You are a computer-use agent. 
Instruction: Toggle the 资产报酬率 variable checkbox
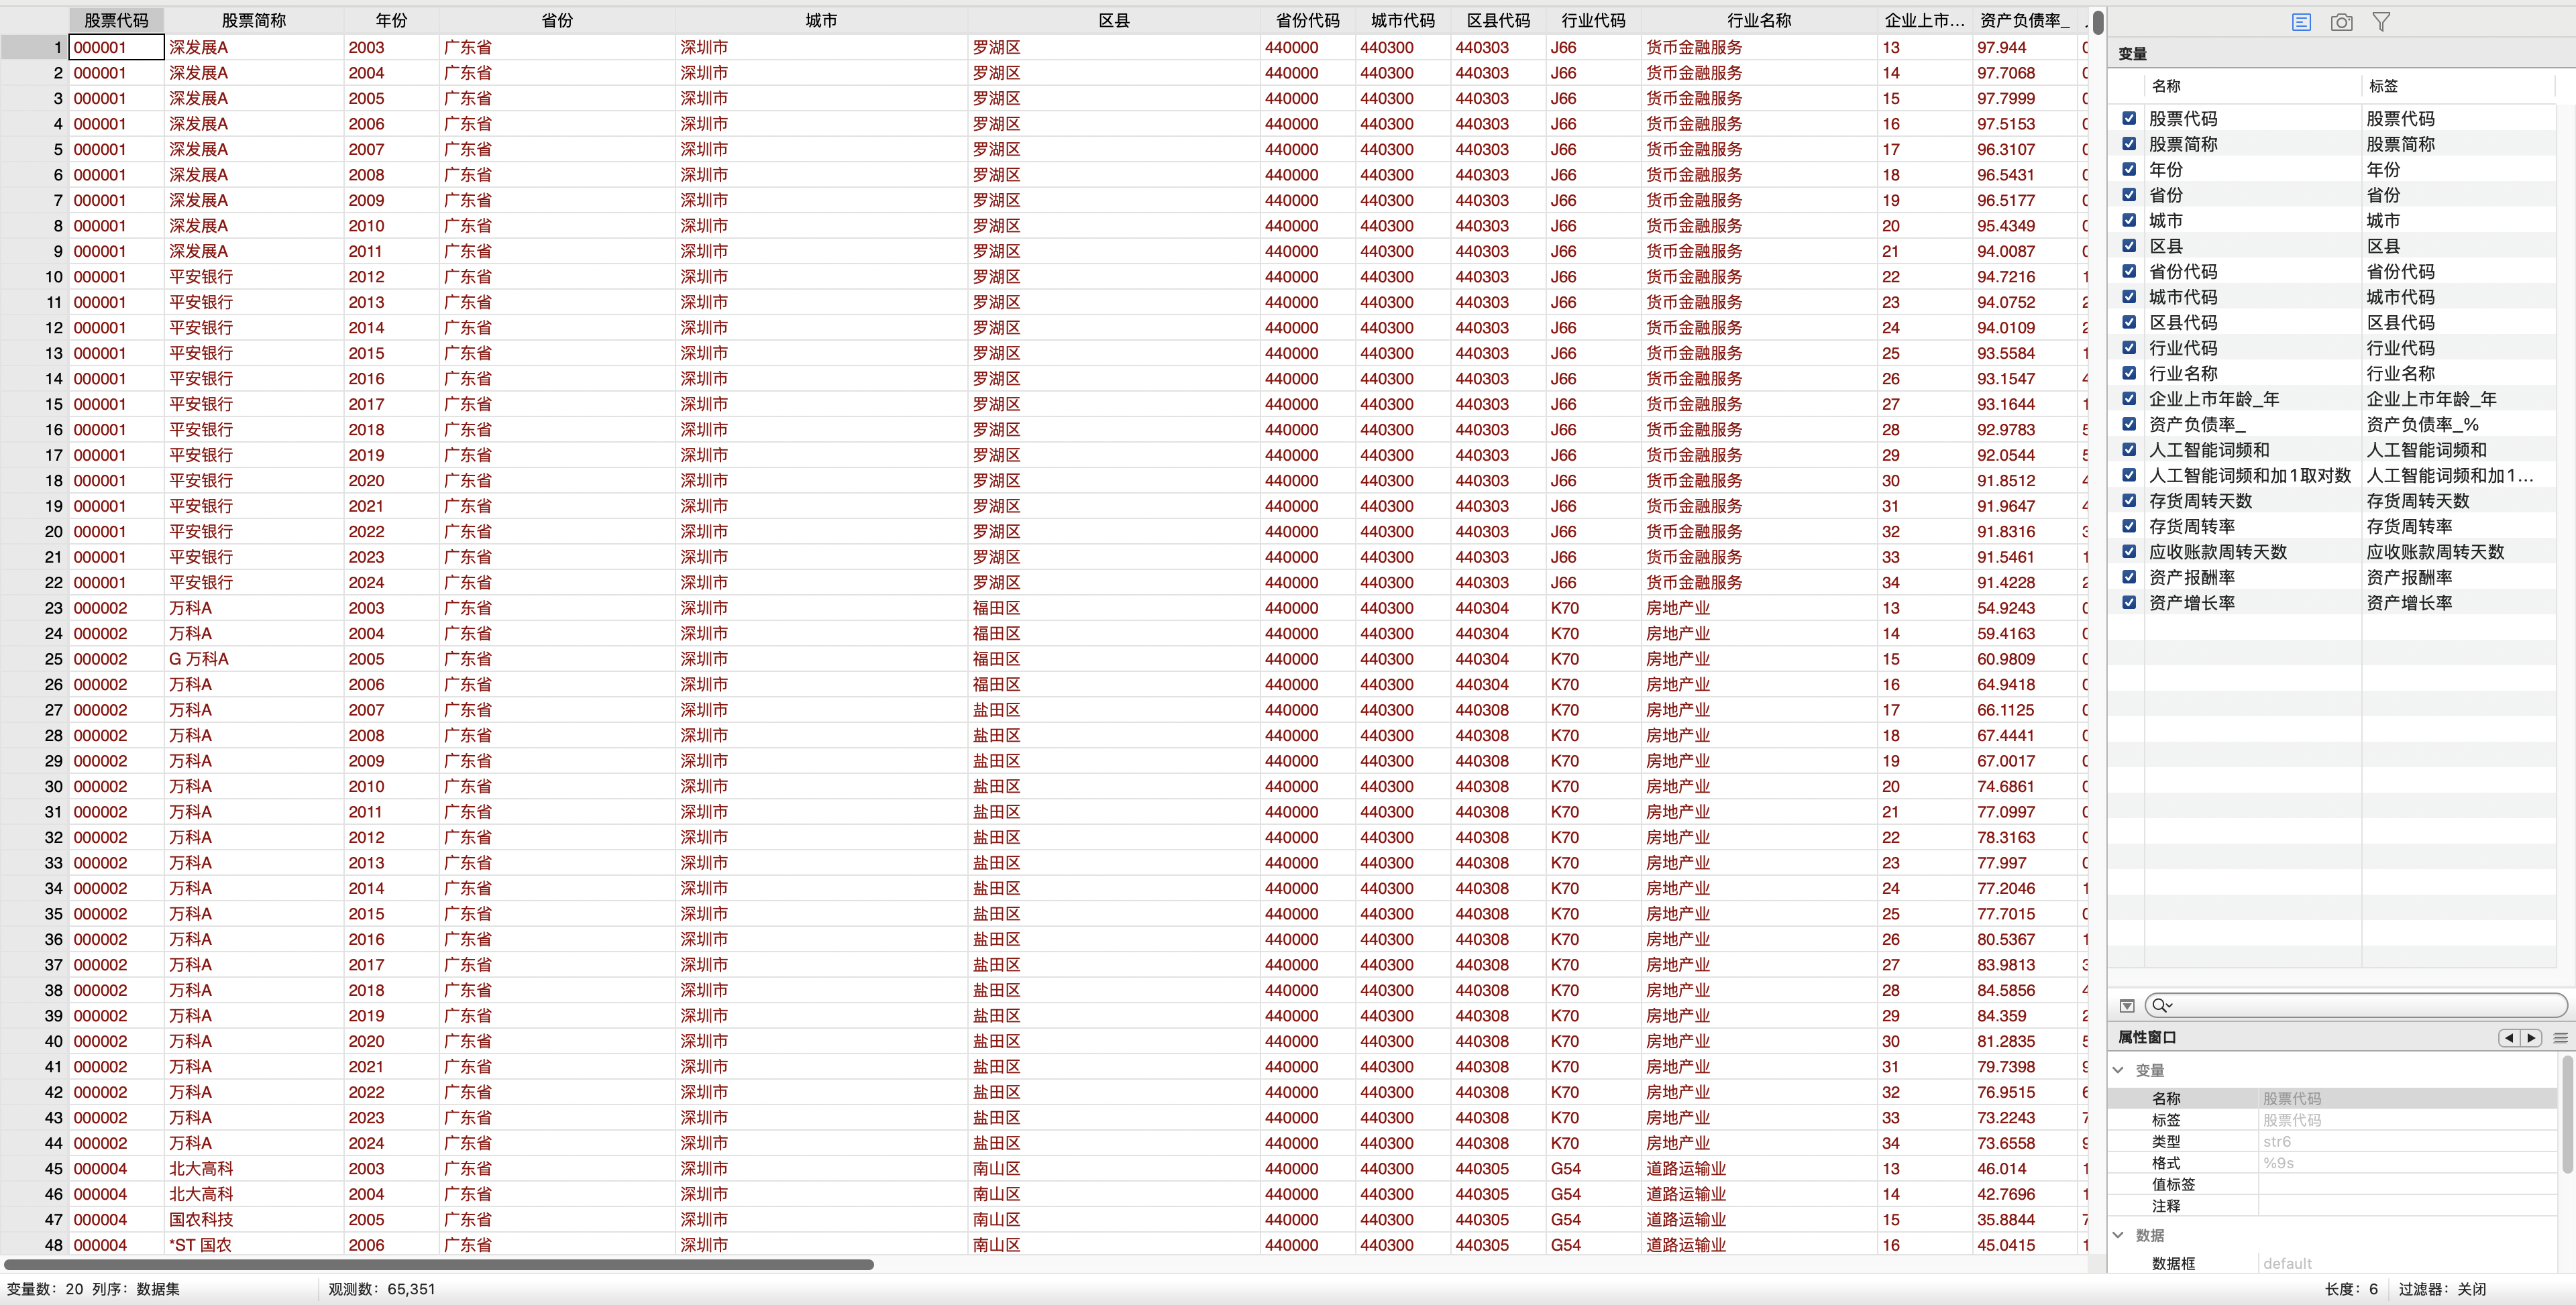pos(2129,577)
